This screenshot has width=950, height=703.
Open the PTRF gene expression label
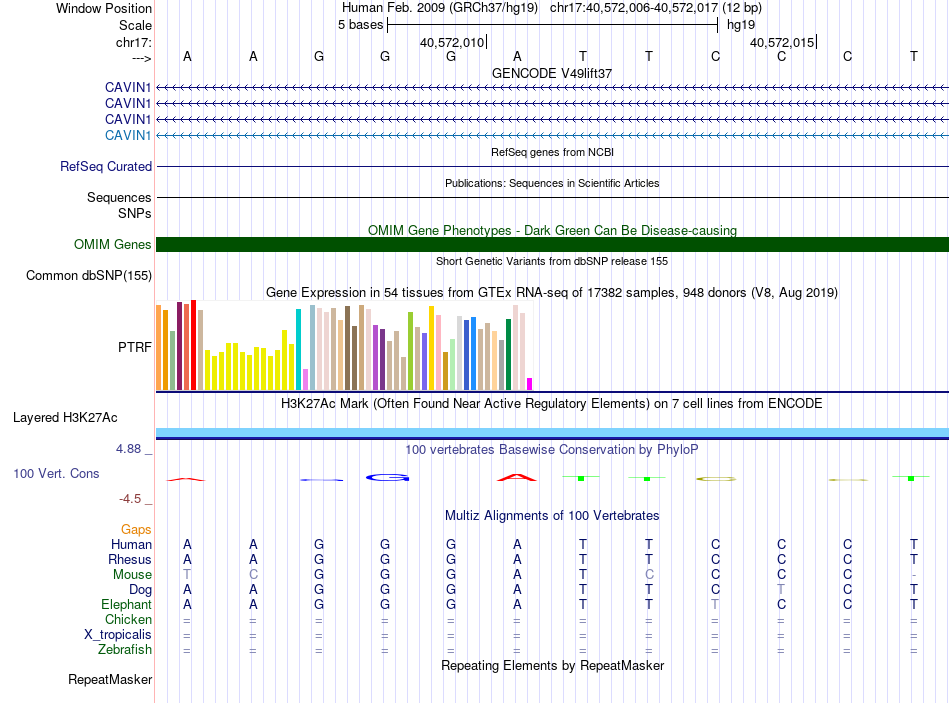[x=135, y=347]
